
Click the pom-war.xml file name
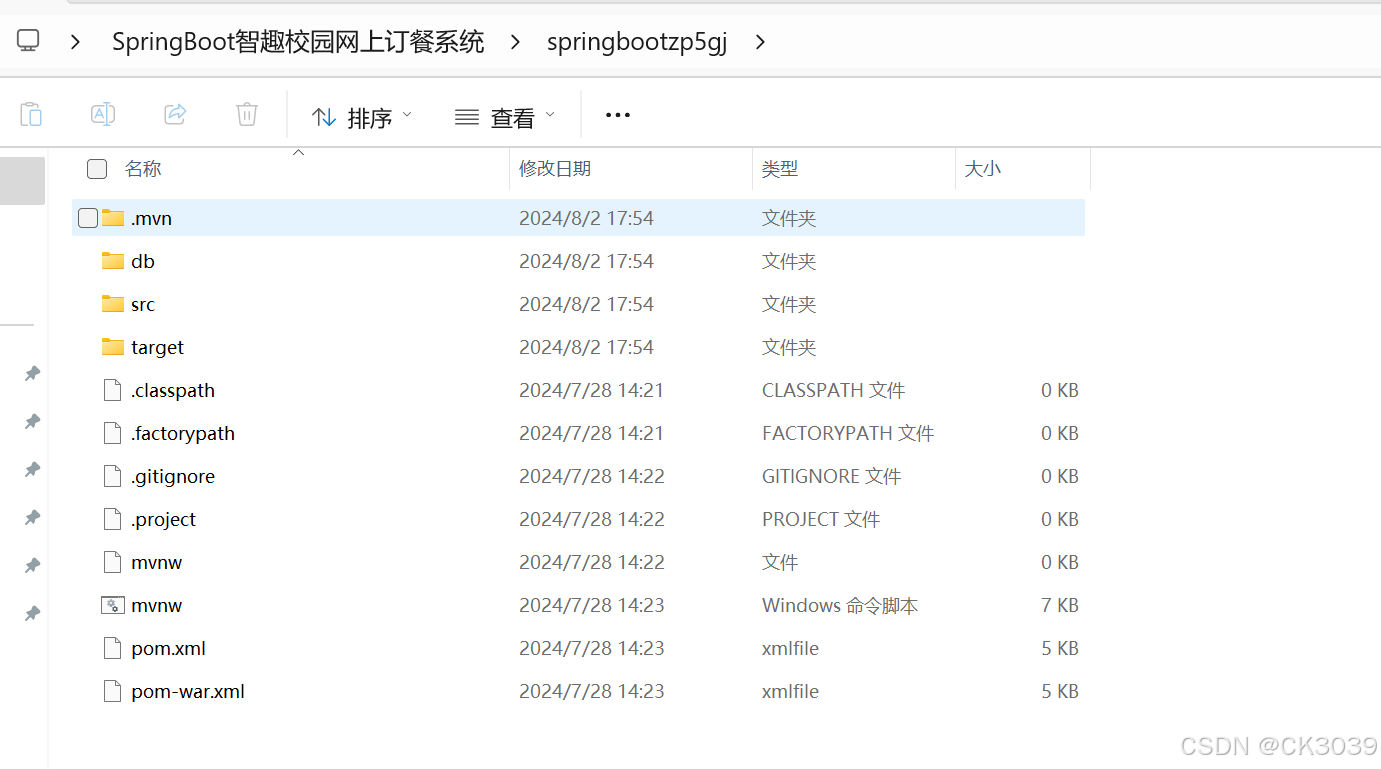188,691
